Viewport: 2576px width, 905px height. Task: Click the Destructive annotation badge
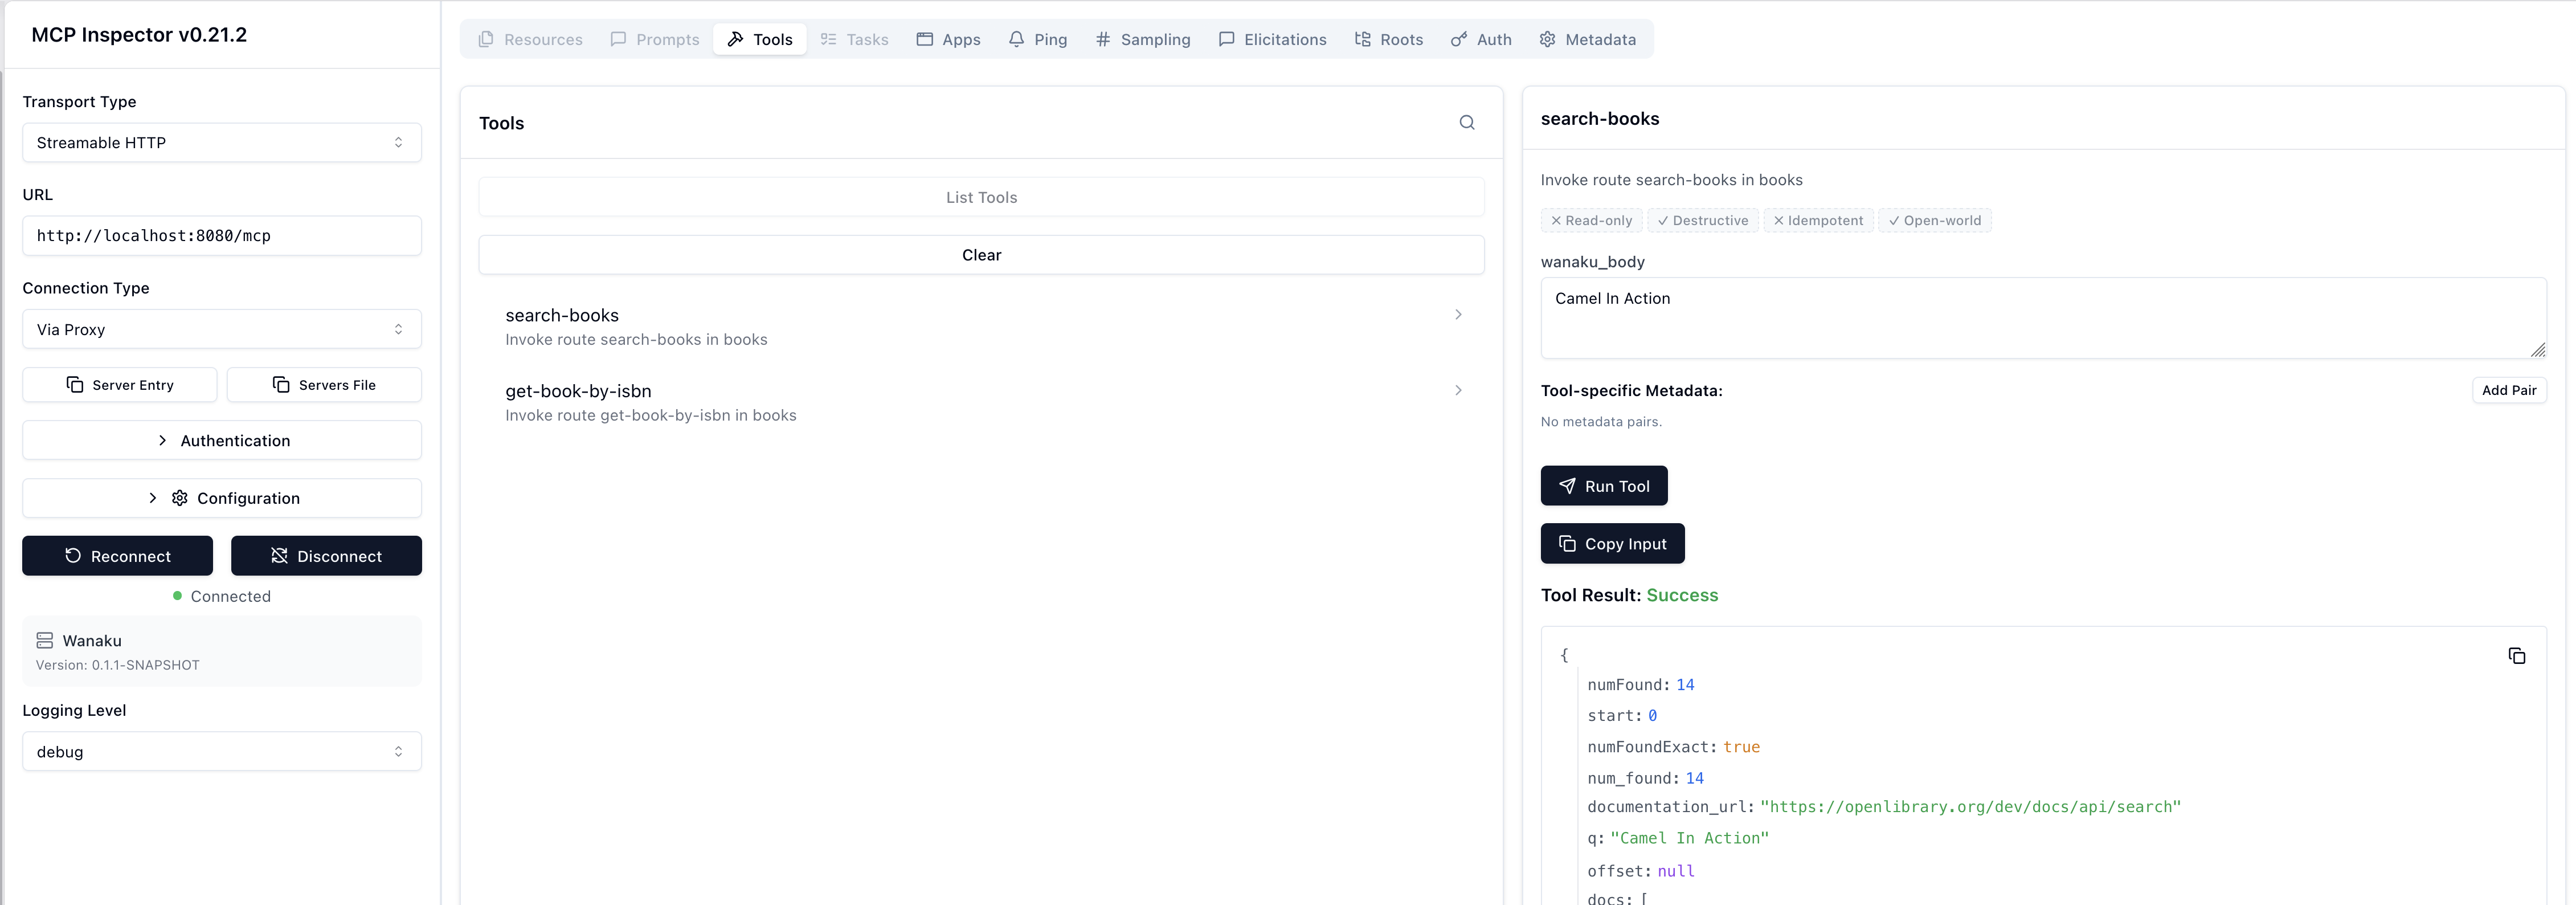click(x=1702, y=220)
